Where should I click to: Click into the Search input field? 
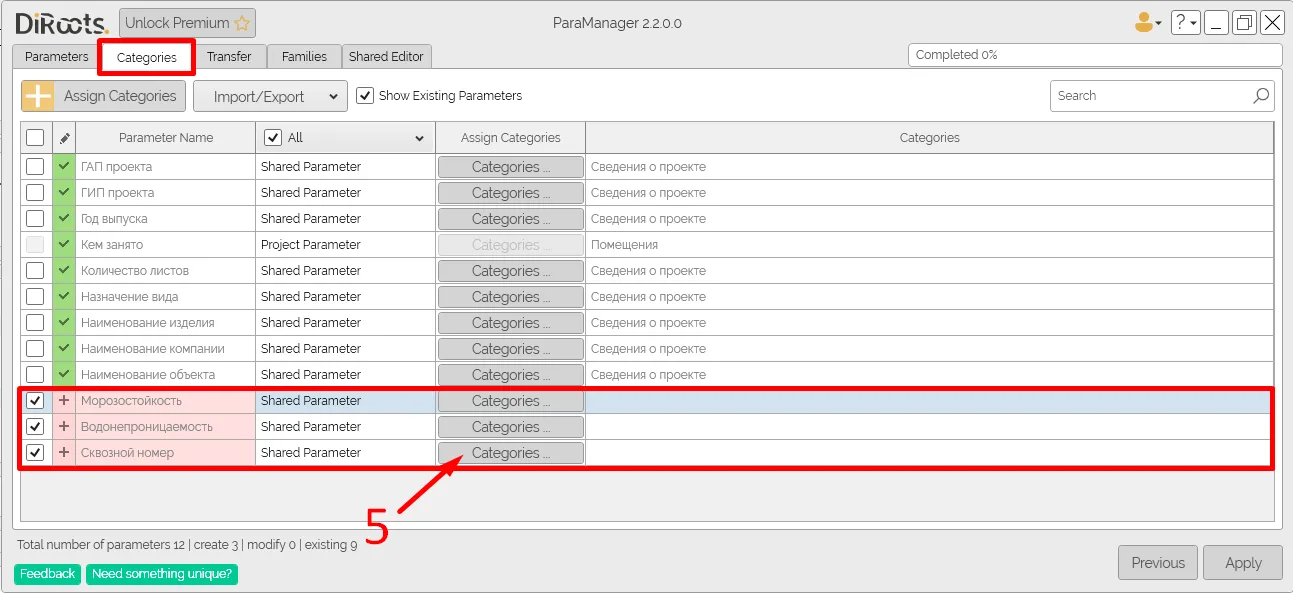(x=1150, y=96)
